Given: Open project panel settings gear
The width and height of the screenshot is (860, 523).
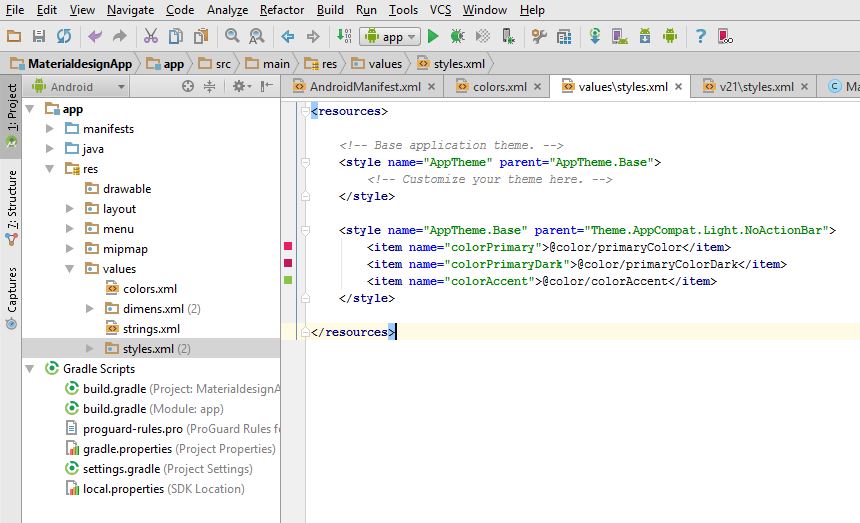Looking at the screenshot, I should [240, 87].
